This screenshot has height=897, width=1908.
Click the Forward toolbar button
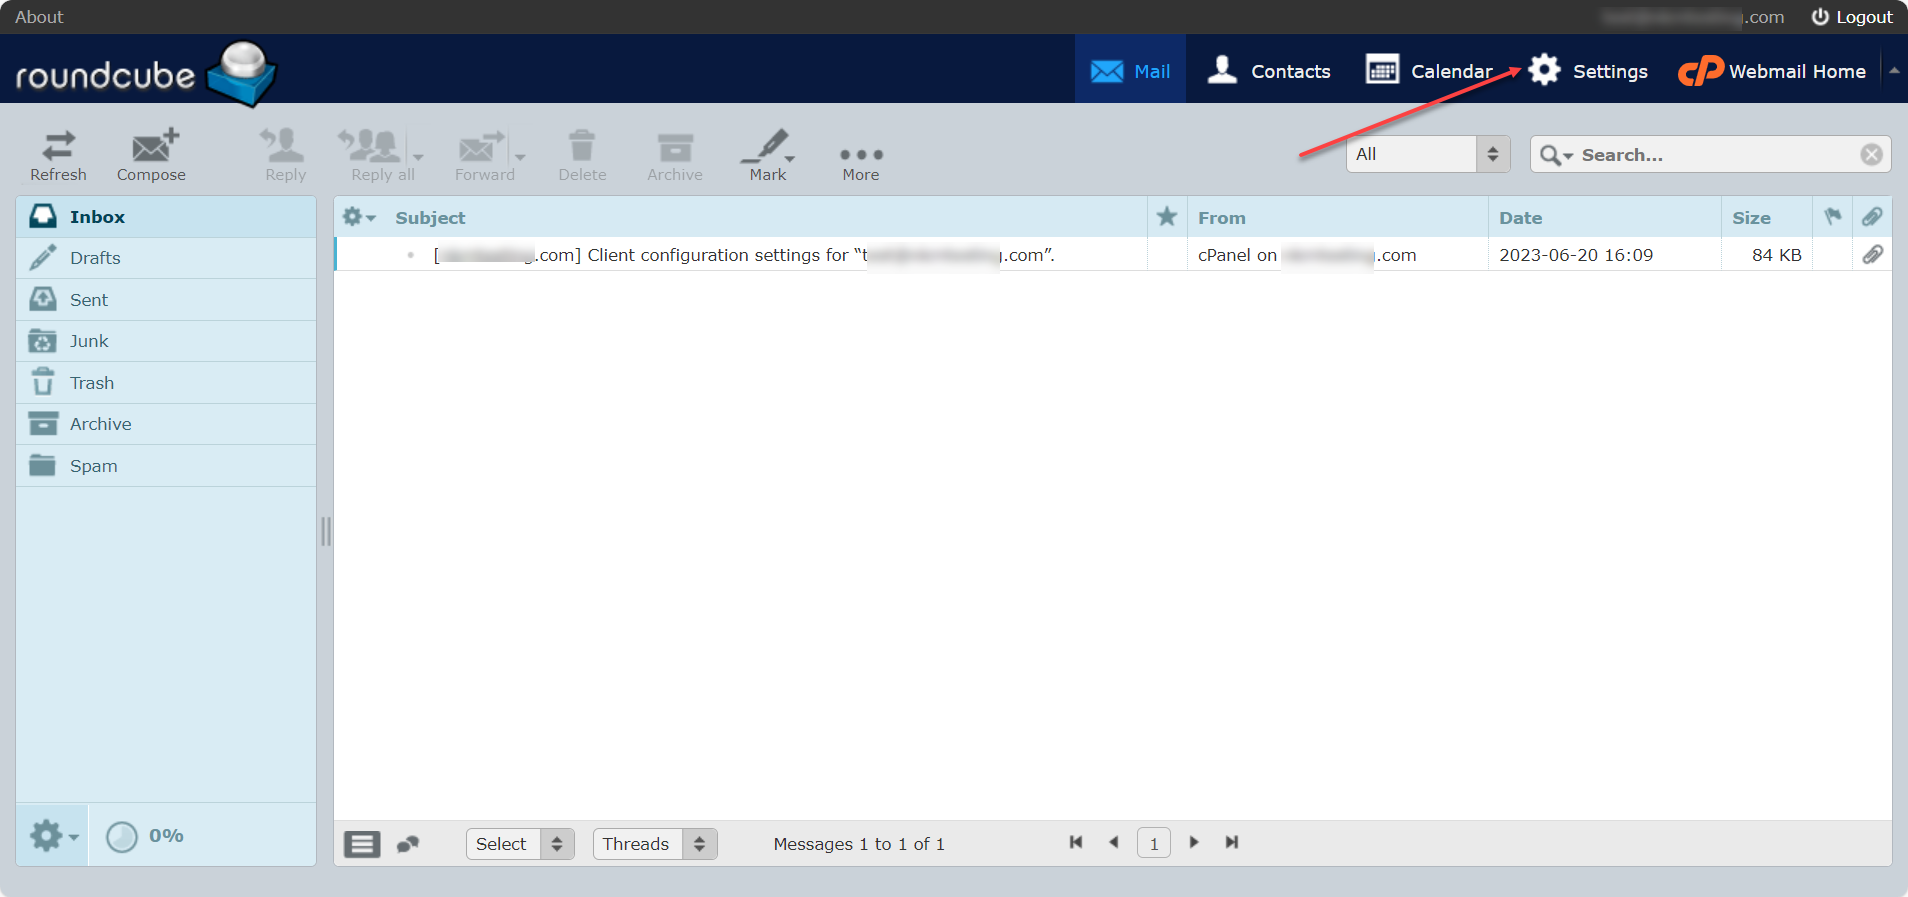click(484, 156)
